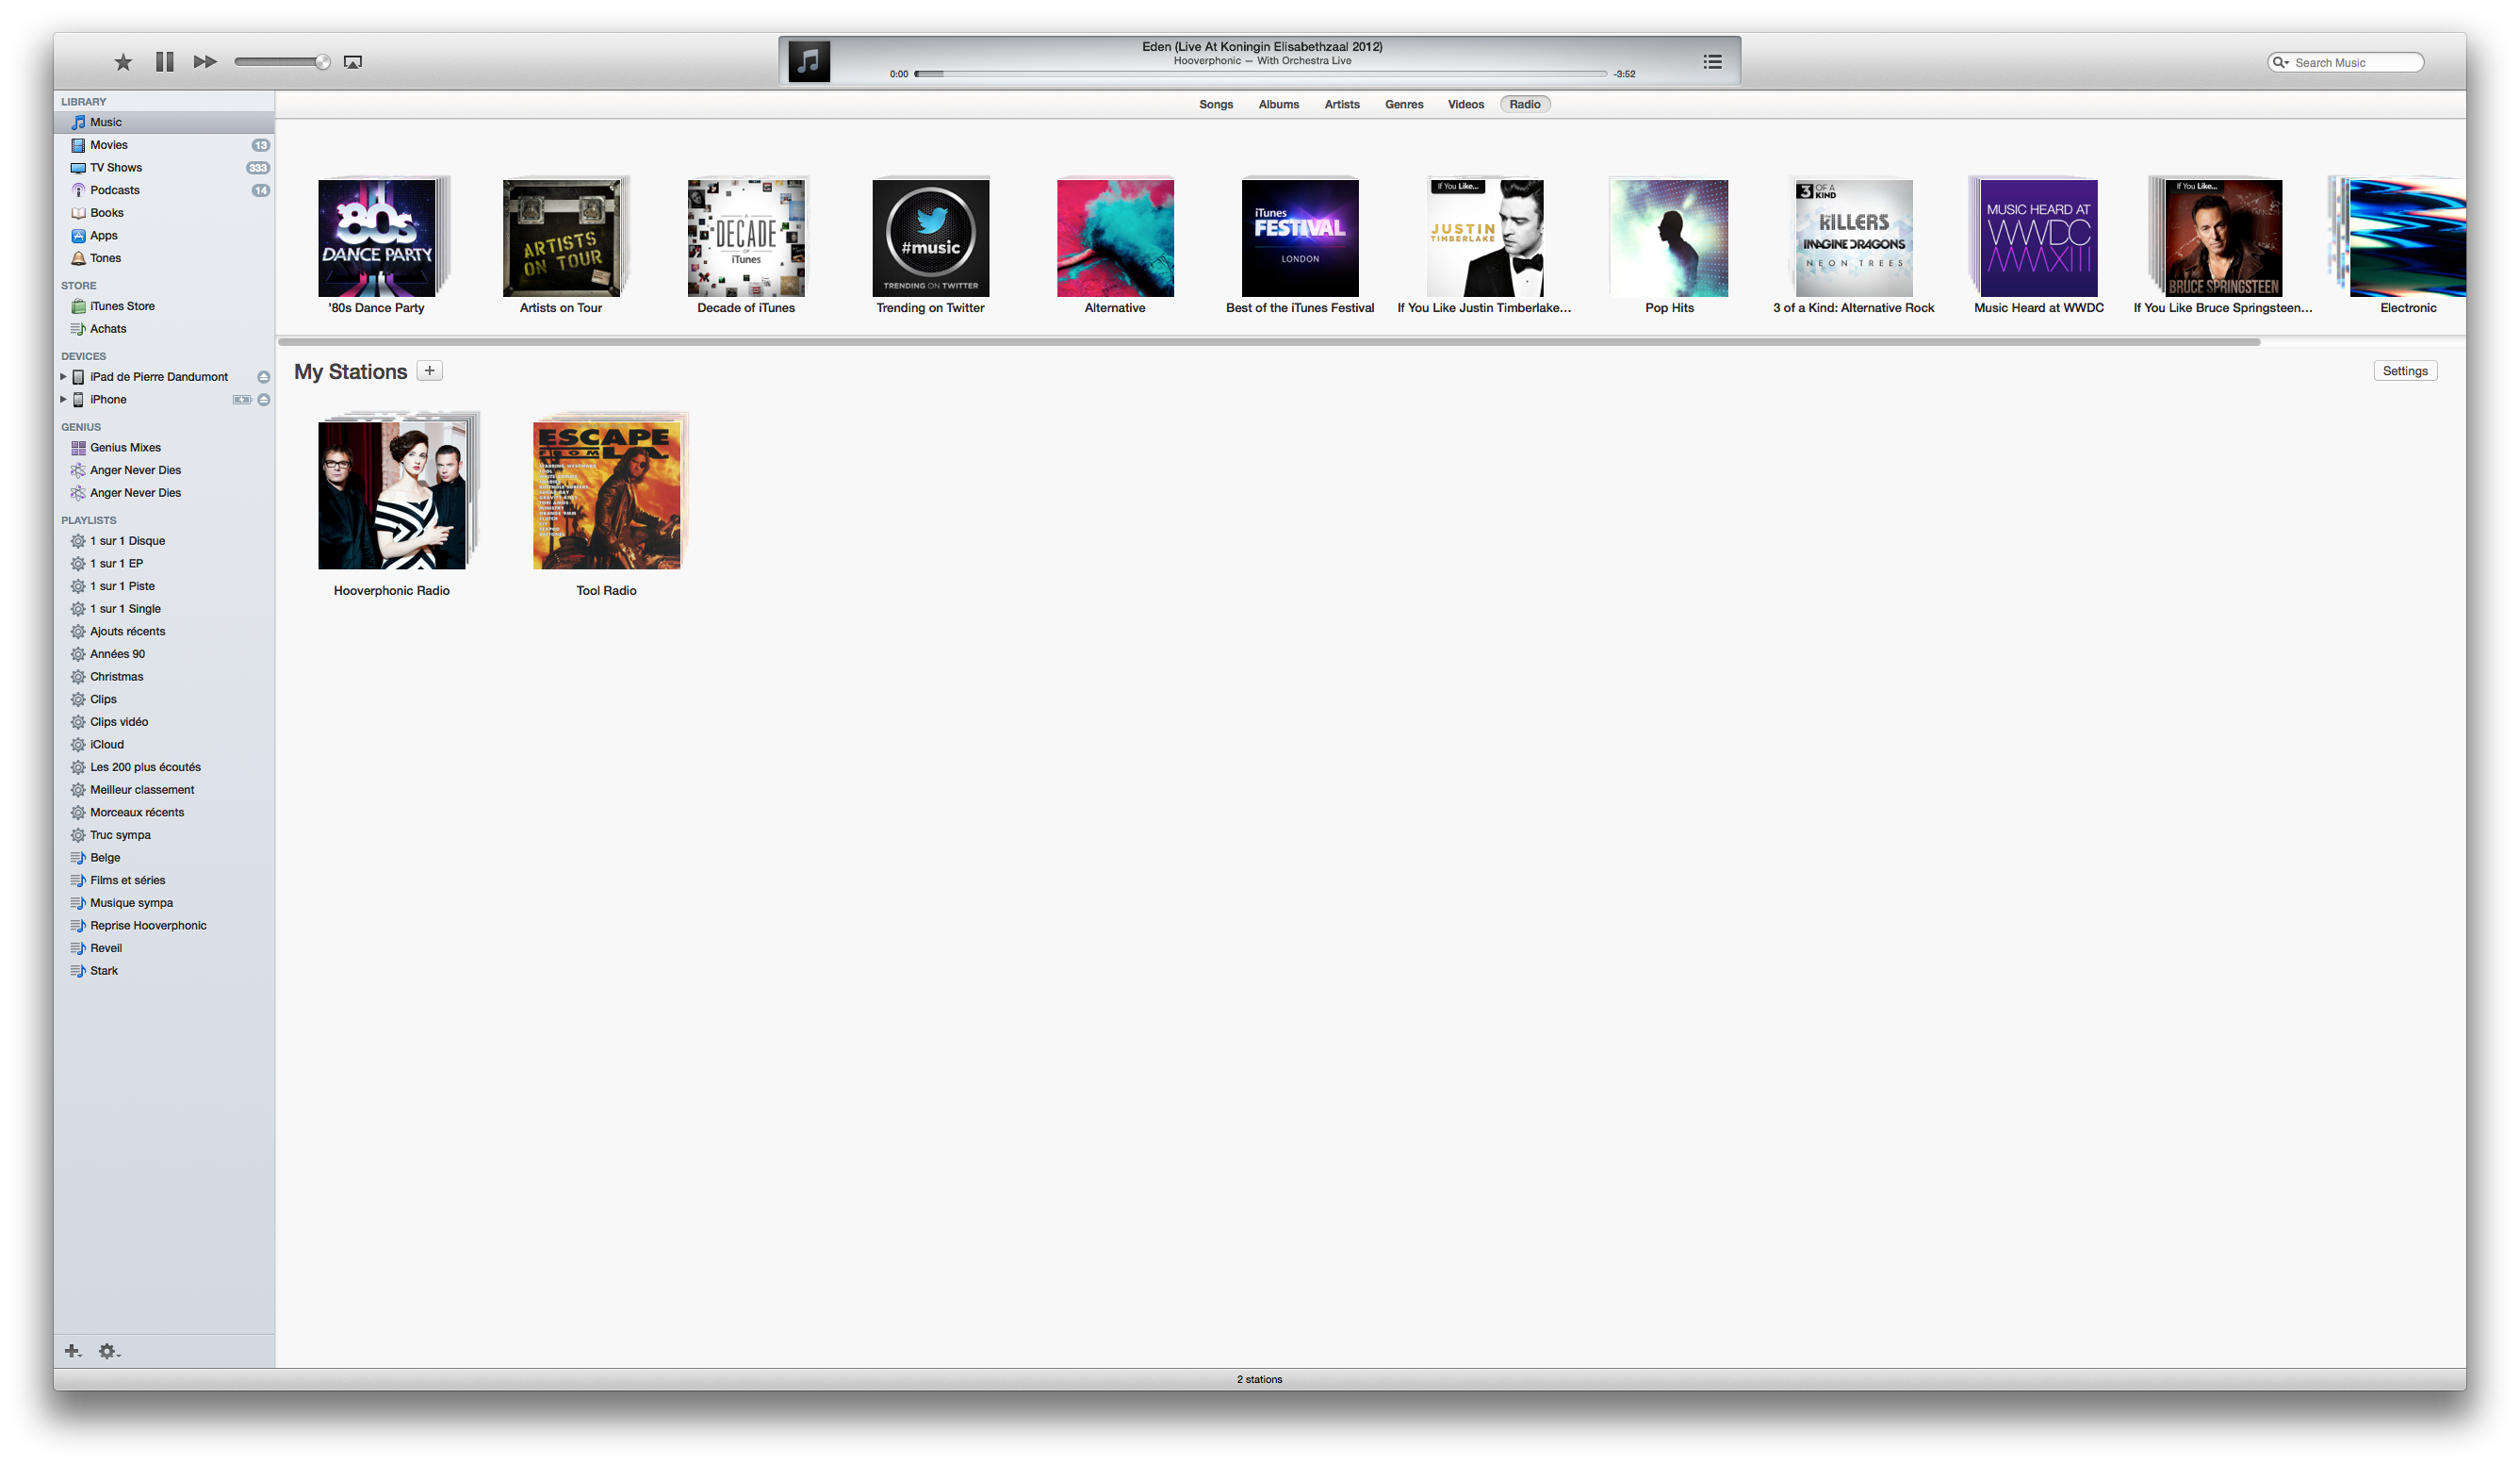Click the add playlist plus icon
Viewport: 2520px width, 1465px height.
click(72, 1351)
